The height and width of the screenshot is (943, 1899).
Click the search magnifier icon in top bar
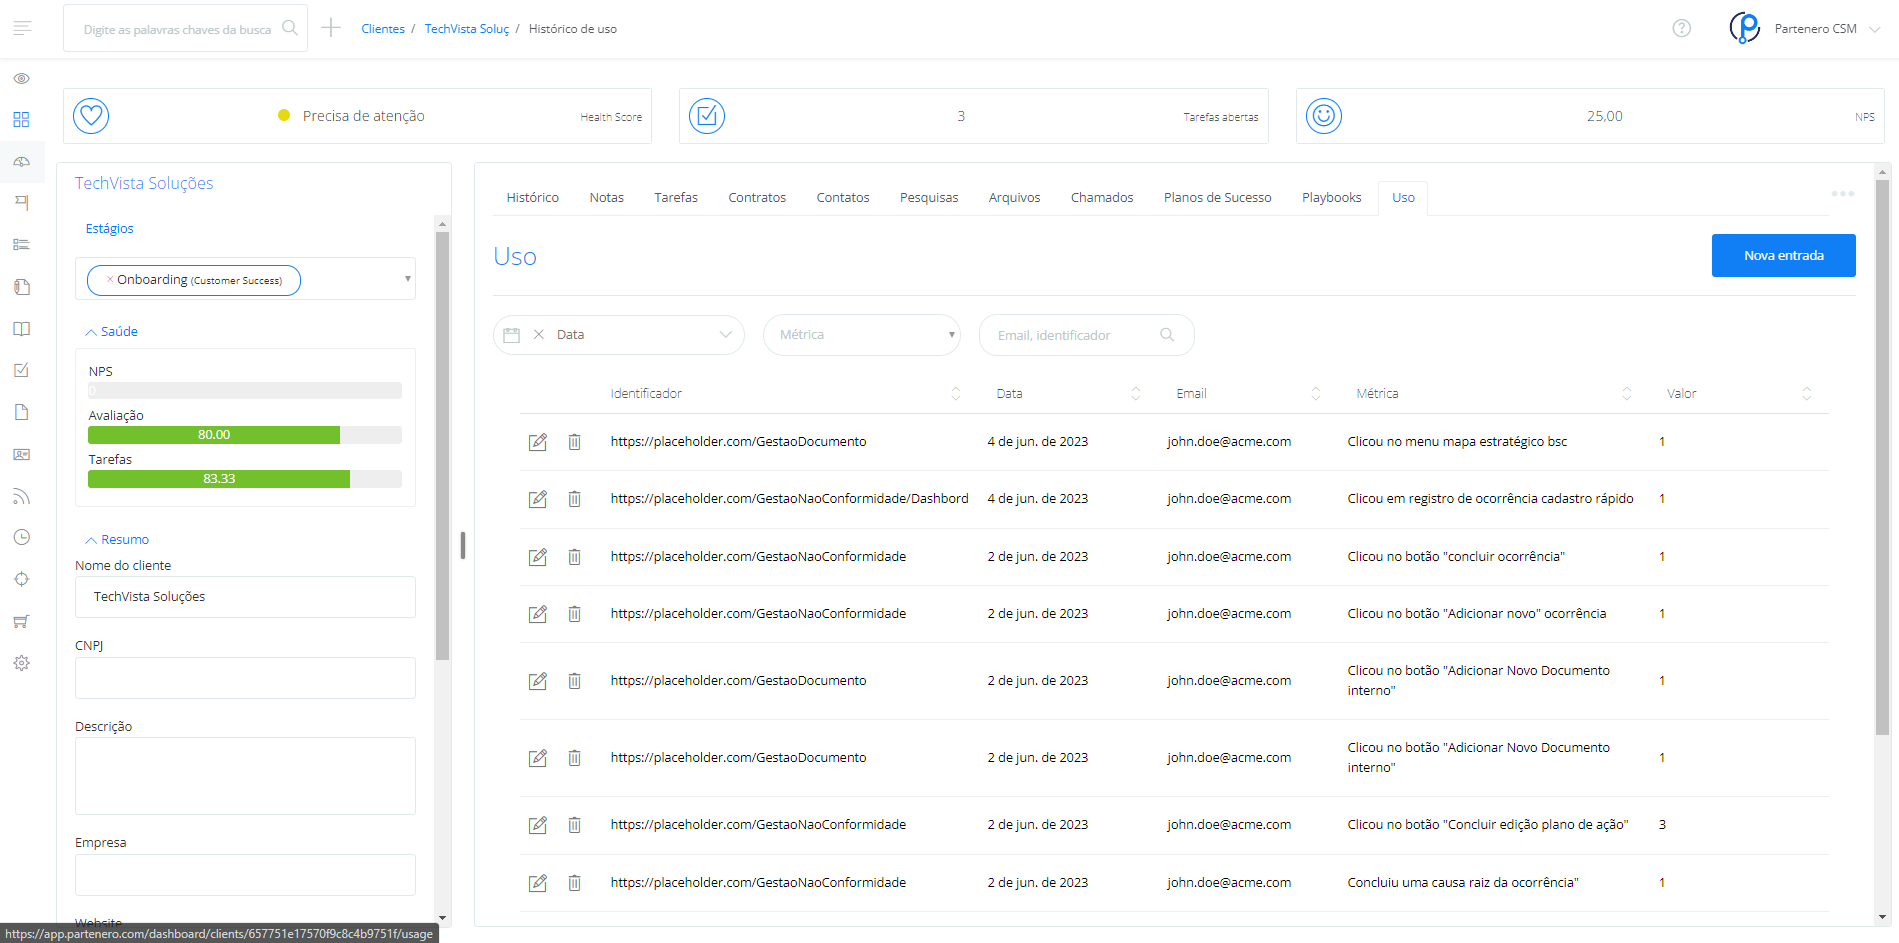pyautogui.click(x=290, y=28)
